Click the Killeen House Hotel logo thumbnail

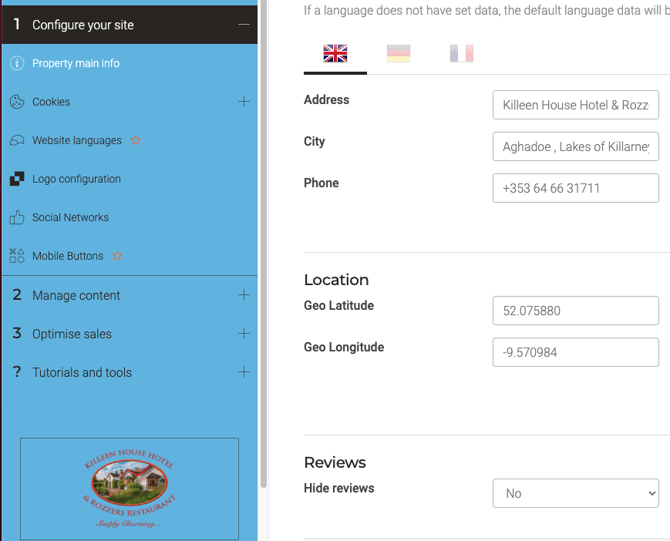(129, 488)
